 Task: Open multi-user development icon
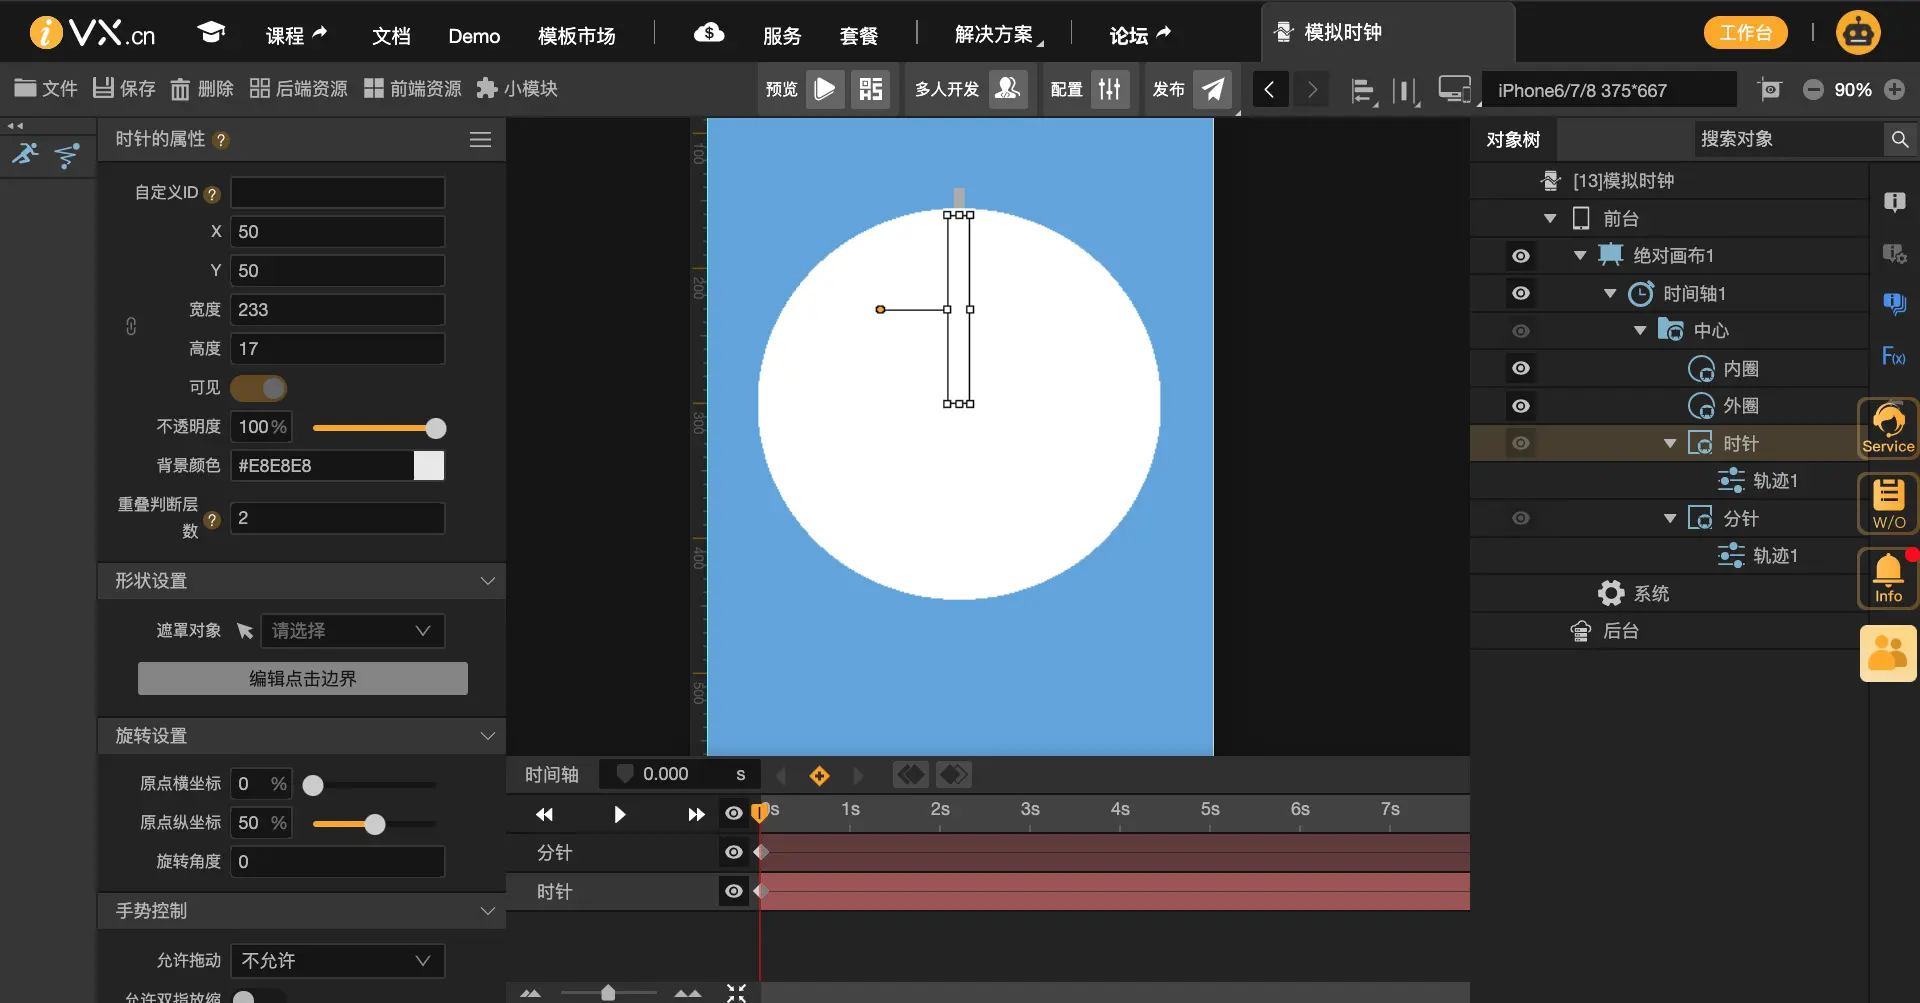click(x=1008, y=89)
